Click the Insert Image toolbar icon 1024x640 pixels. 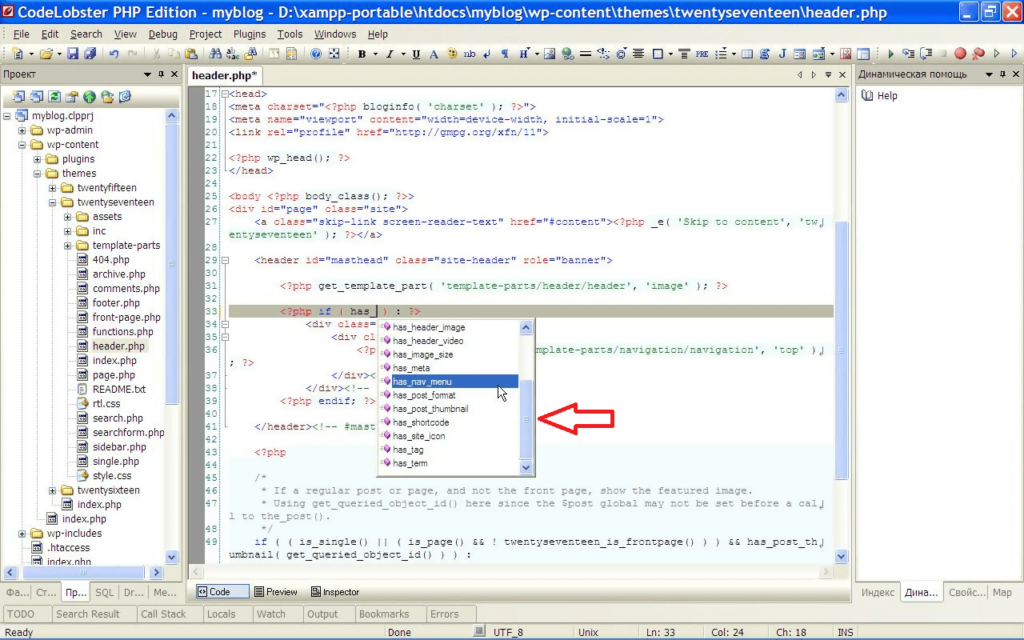coord(550,54)
